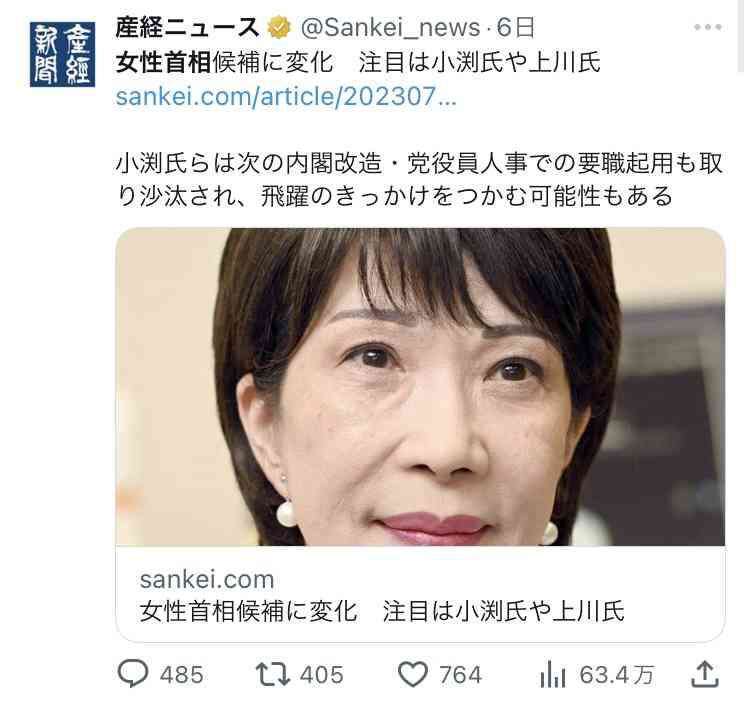Screen dimensions: 750x709
Task: Click the 63.4万 views count
Action: point(617,675)
